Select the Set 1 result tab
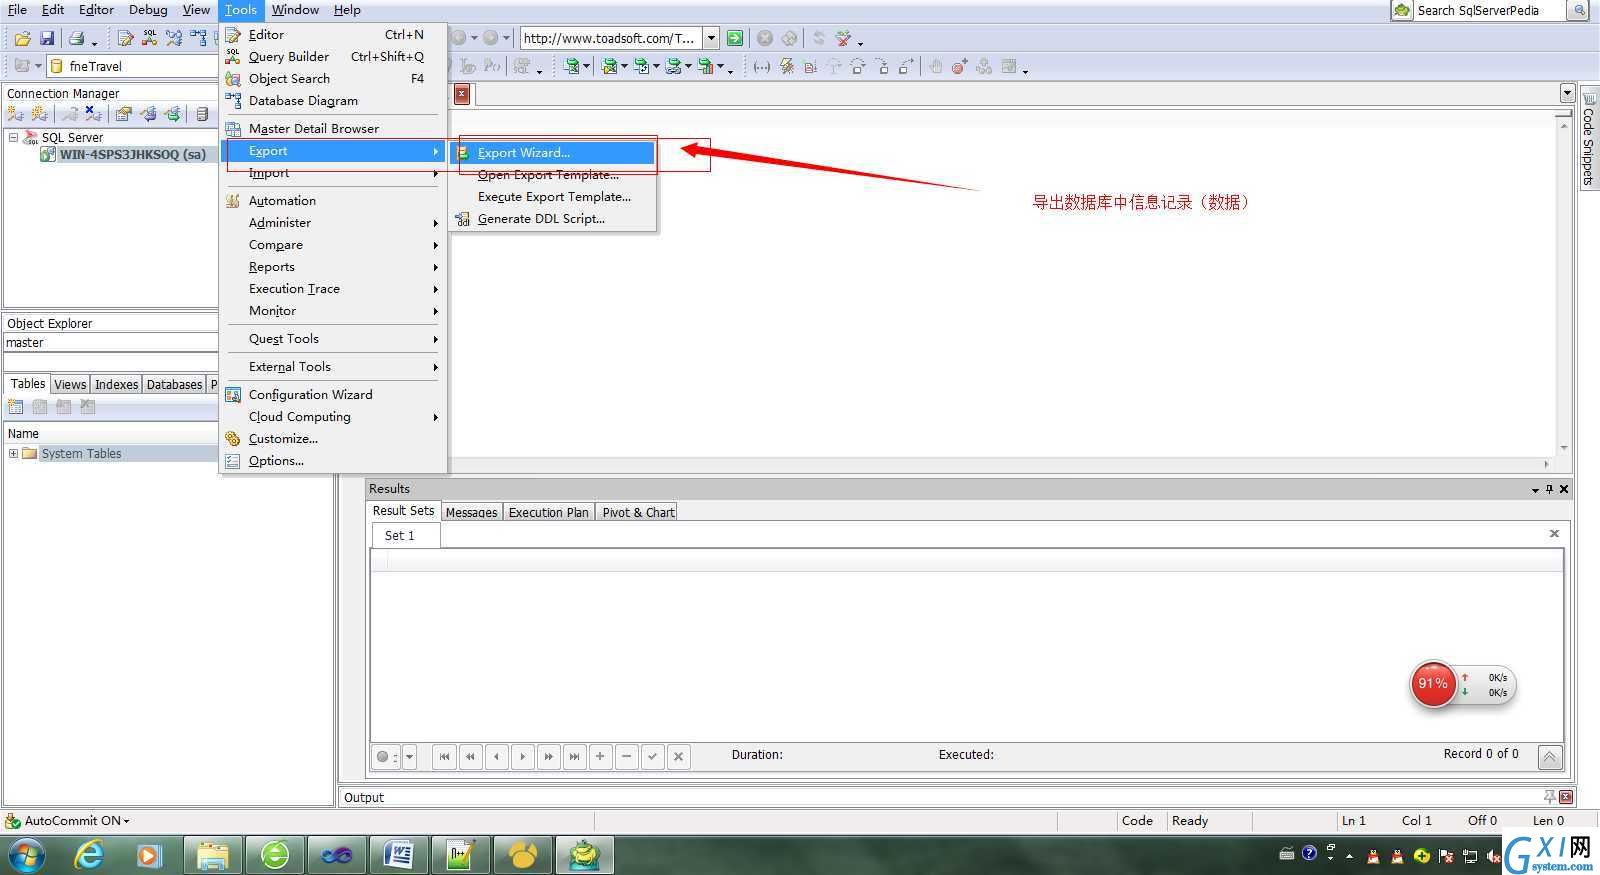This screenshot has width=1600, height=875. click(404, 535)
